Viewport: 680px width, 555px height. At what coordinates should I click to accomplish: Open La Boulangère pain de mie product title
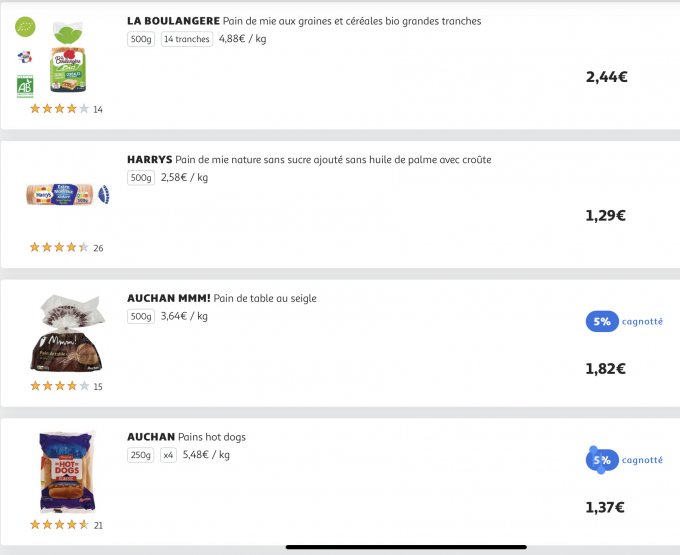coord(304,21)
